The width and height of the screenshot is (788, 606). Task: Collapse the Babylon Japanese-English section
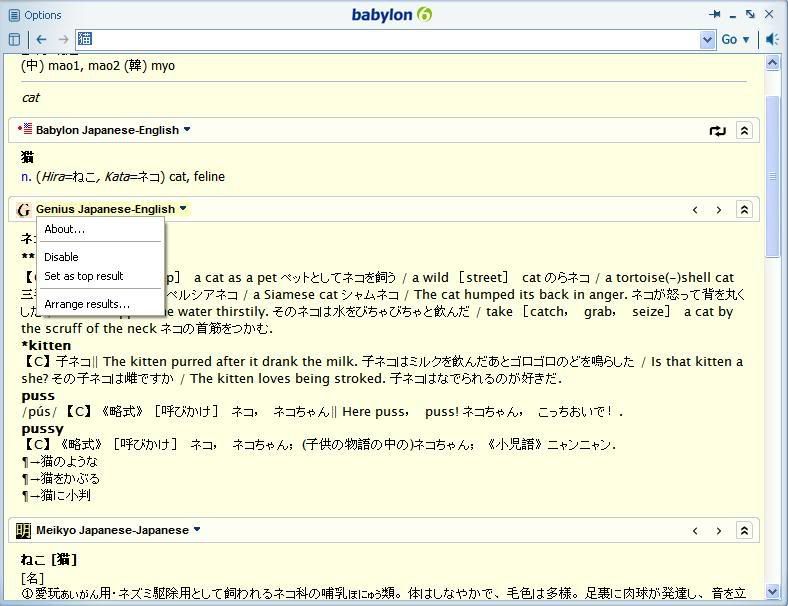pyautogui.click(x=744, y=131)
